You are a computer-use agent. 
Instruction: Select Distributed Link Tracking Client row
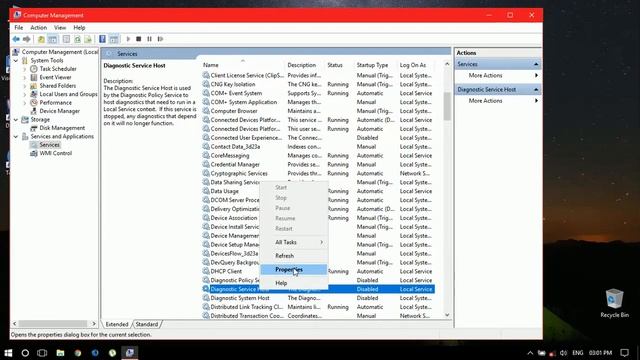tap(318, 307)
